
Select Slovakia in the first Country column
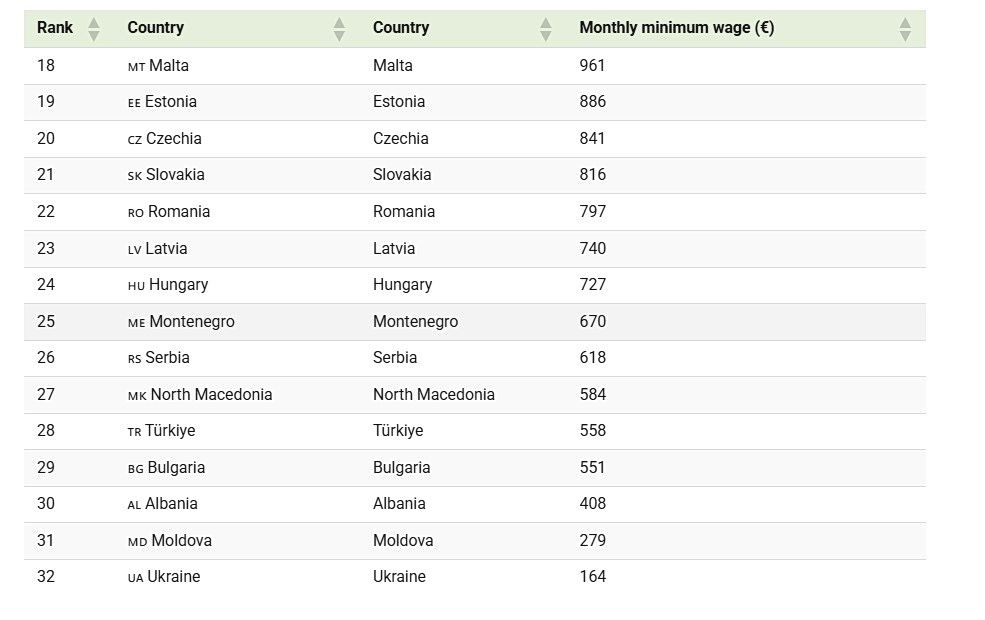click(175, 175)
